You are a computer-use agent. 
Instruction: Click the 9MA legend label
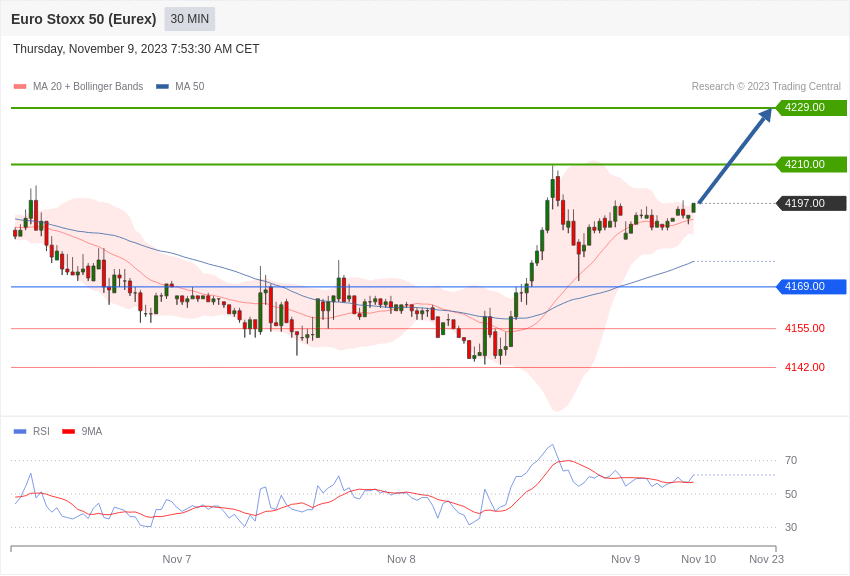pyautogui.click(x=92, y=431)
